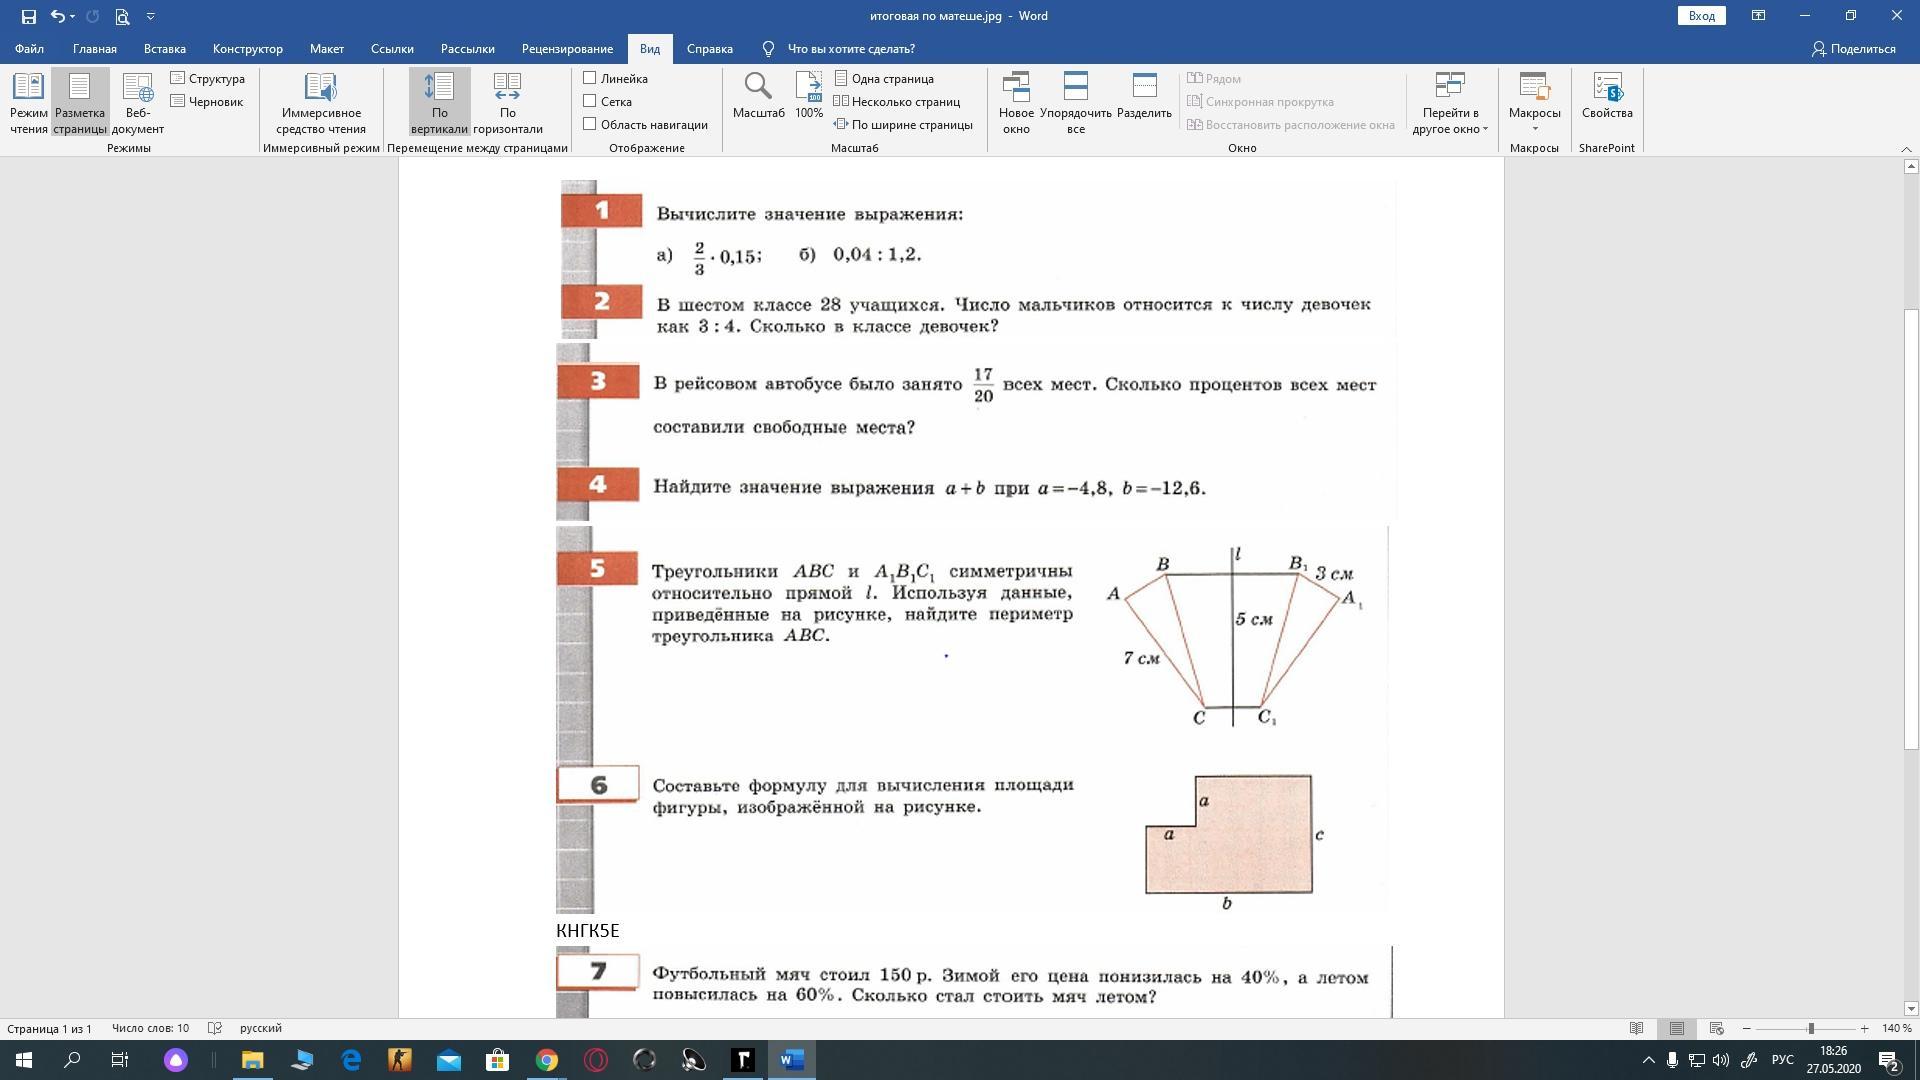
Task: Collapse the ribbon using the chevron
Action: (1906, 149)
